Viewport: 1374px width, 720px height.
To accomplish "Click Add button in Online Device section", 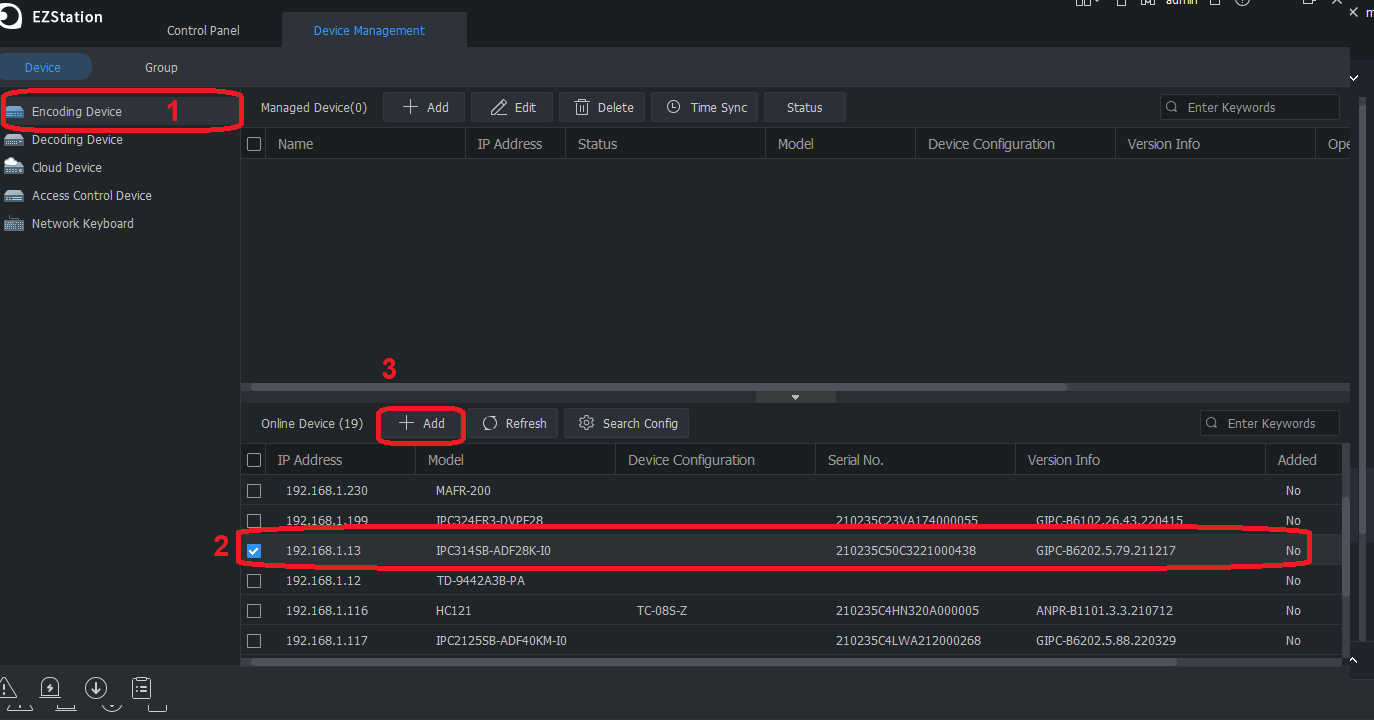I will point(422,423).
